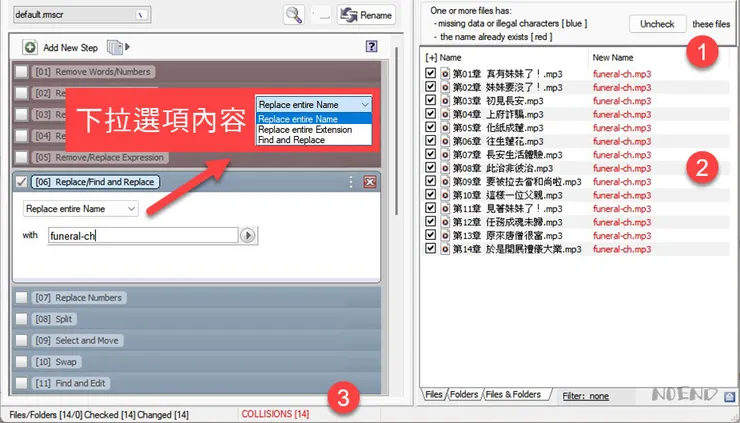Select file 第09章 要被拉去當和尚啦.mp3
This screenshot has width=740, height=423.
pos(517,182)
